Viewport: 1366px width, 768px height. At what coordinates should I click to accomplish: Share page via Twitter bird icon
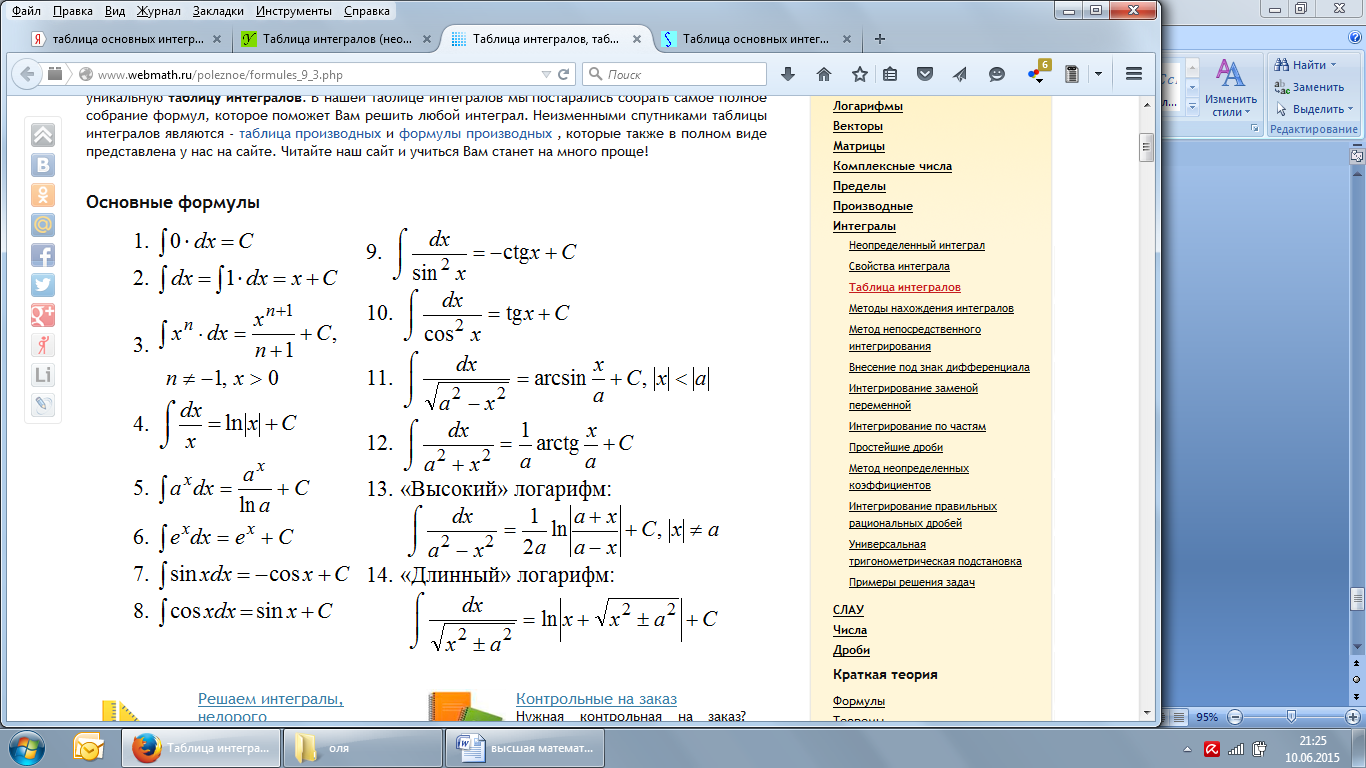(x=43, y=285)
